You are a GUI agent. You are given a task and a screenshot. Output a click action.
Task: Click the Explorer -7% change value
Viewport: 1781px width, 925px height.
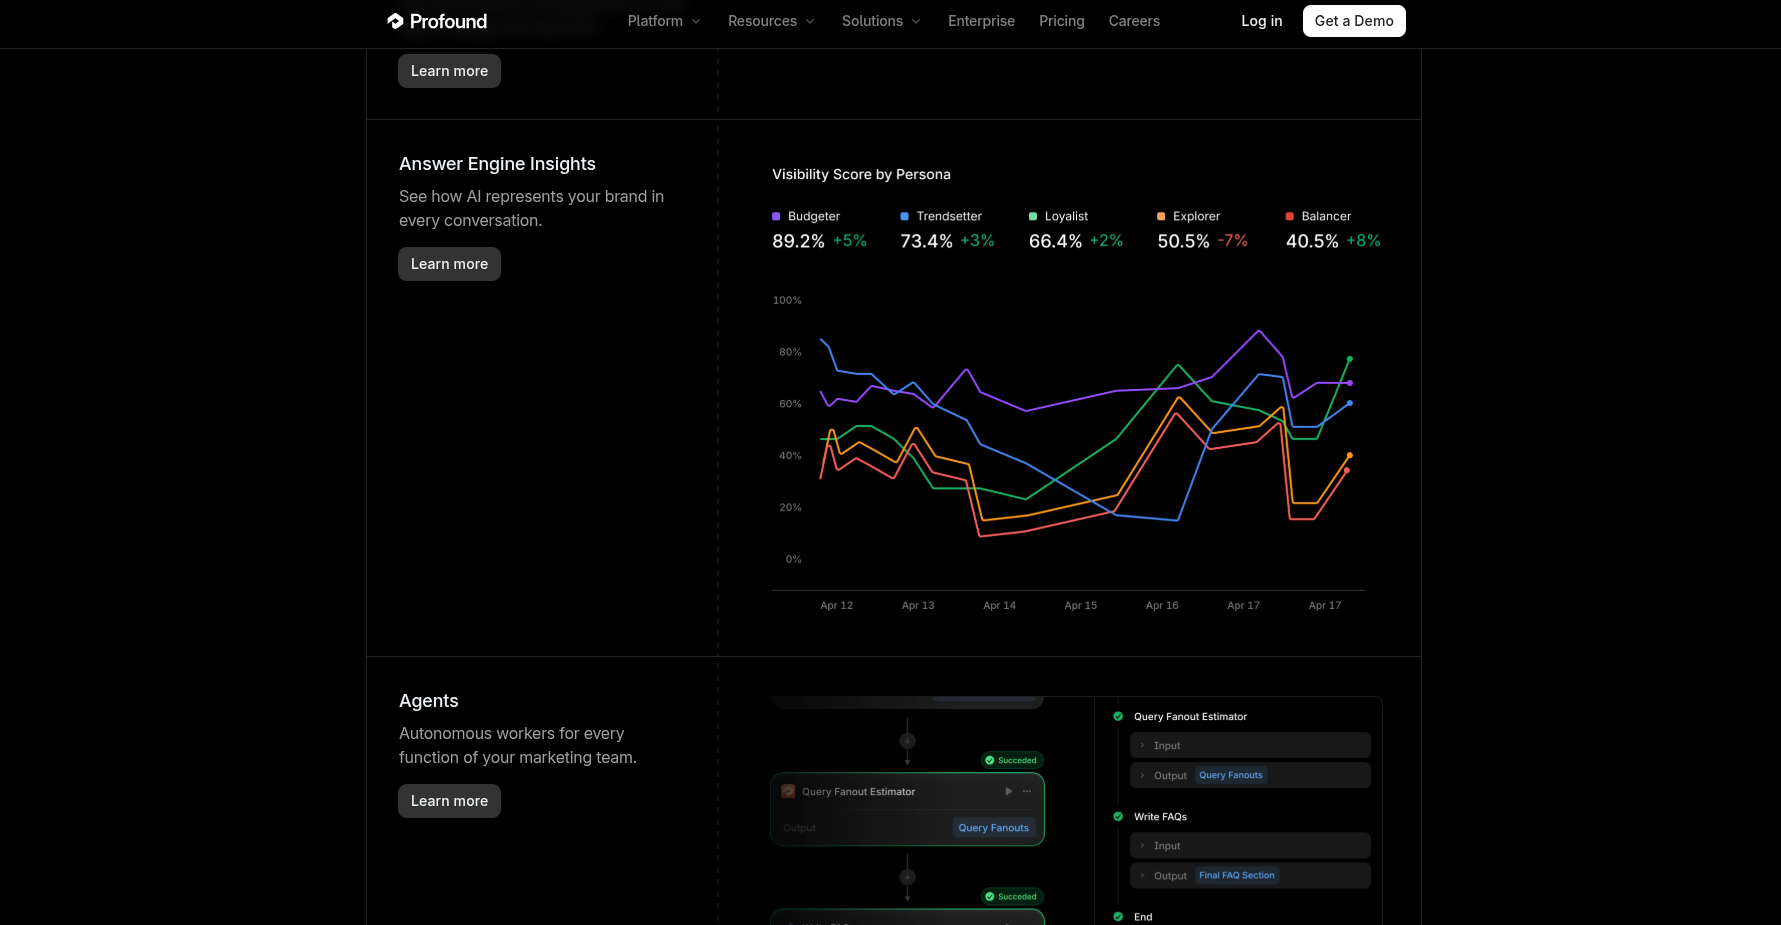pos(1233,241)
